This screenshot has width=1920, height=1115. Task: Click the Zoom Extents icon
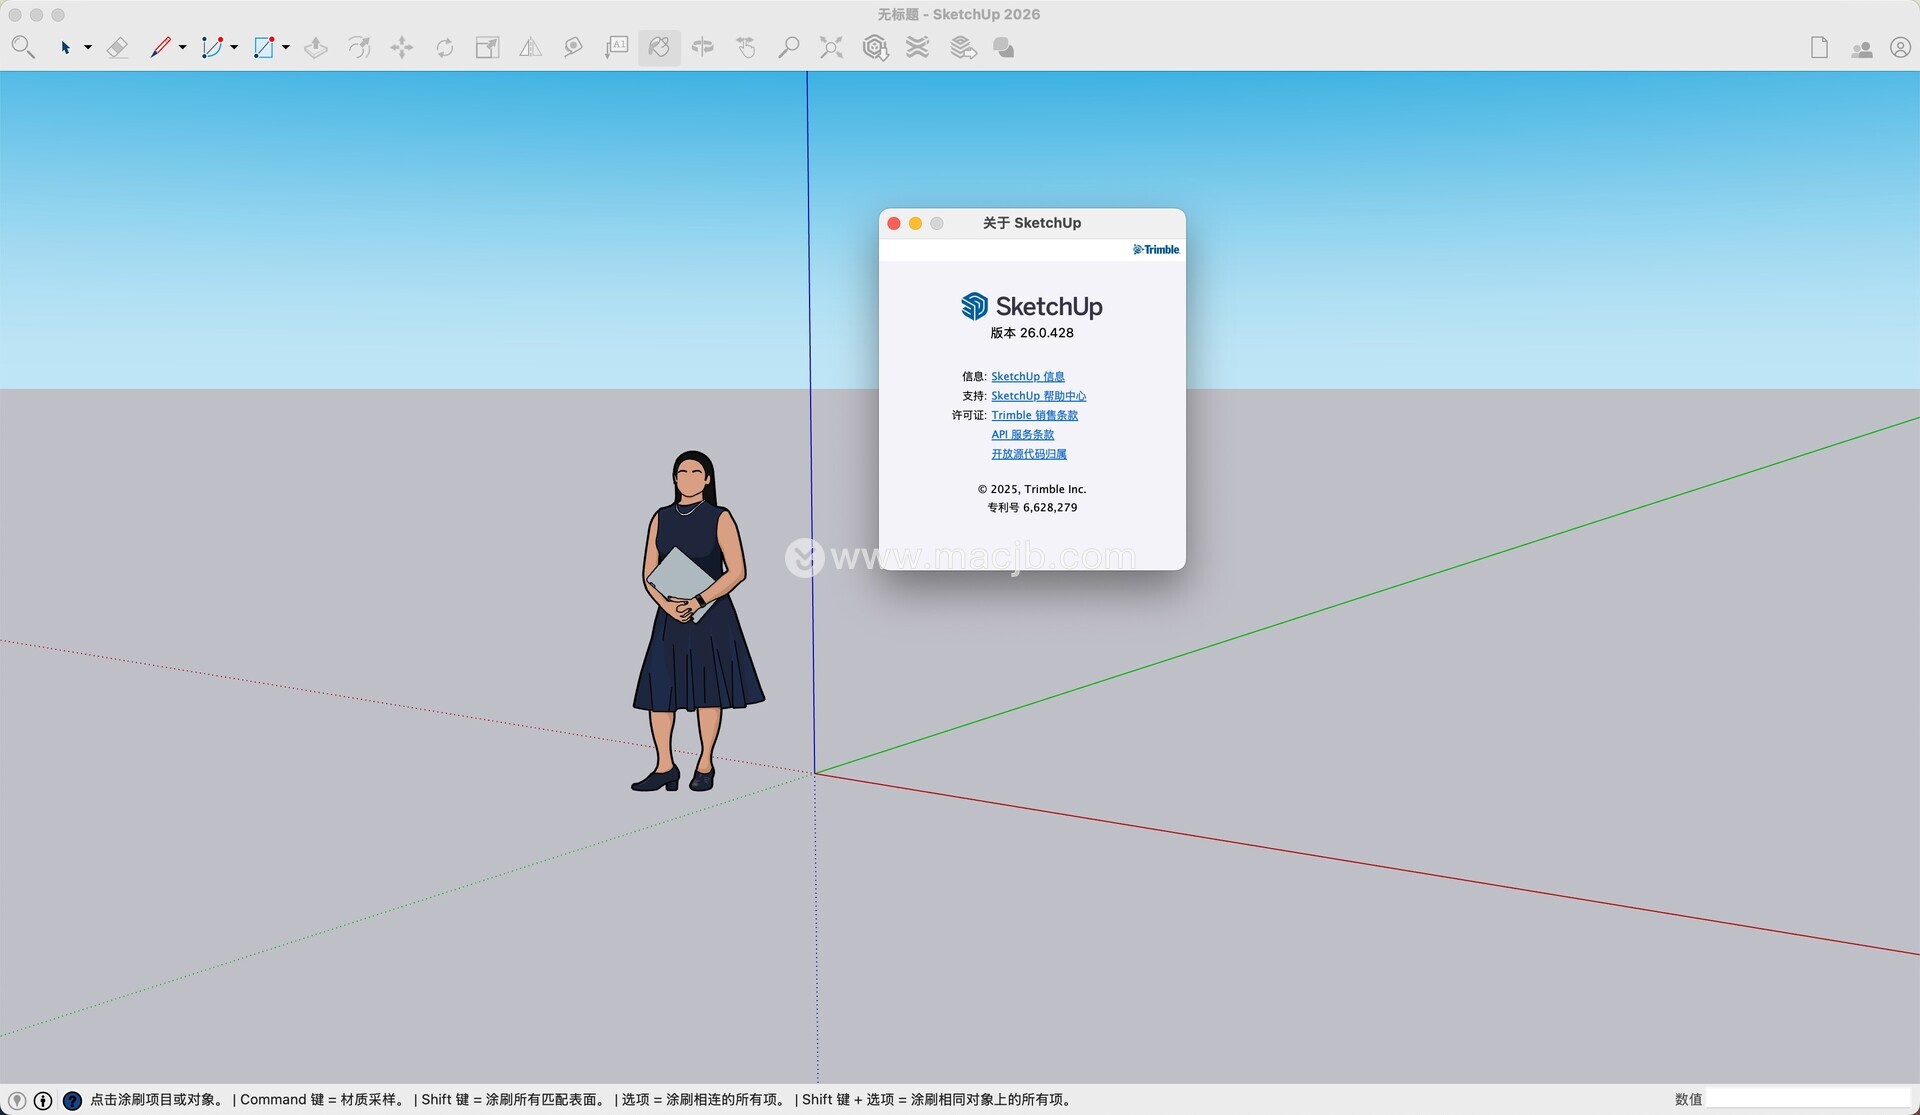(831, 47)
